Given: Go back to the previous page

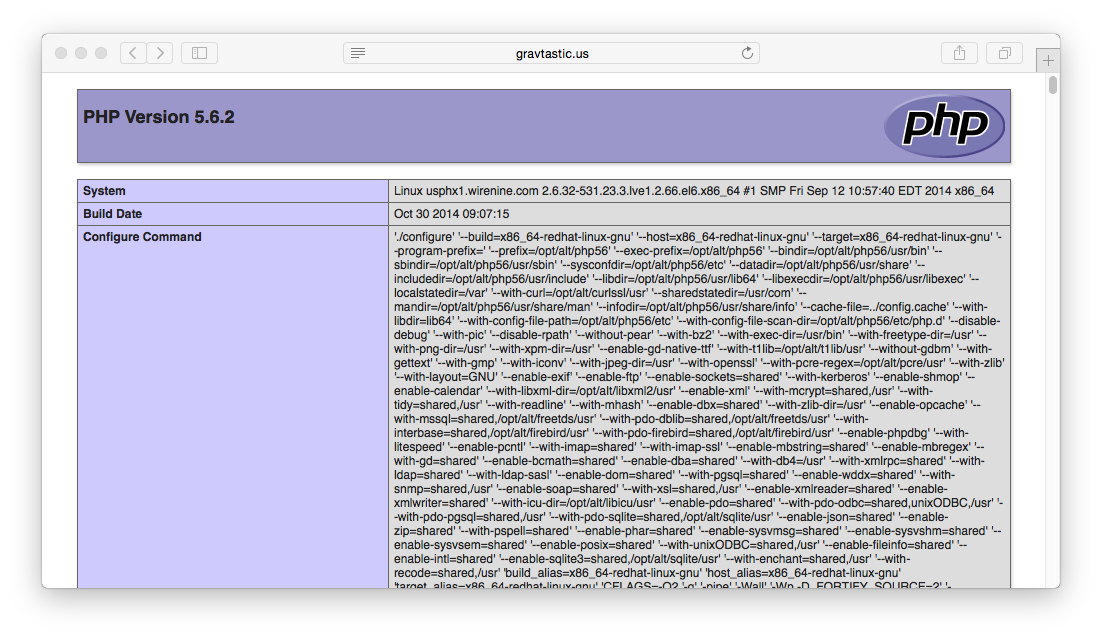Looking at the screenshot, I should click(x=133, y=53).
